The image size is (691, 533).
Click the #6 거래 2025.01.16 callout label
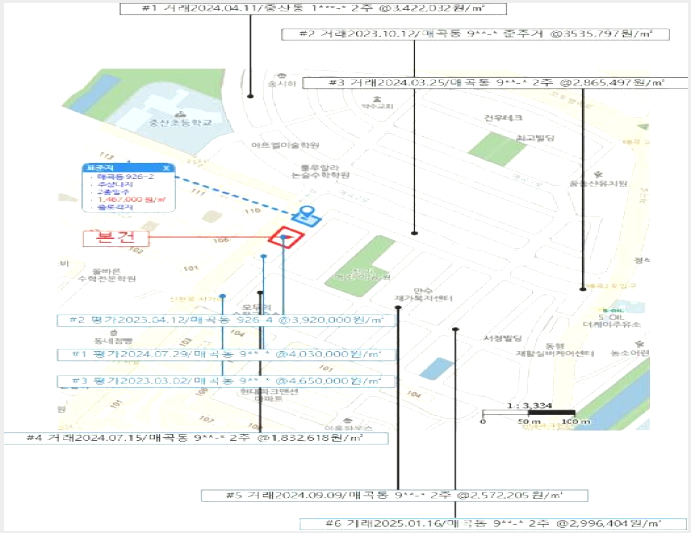point(493,524)
